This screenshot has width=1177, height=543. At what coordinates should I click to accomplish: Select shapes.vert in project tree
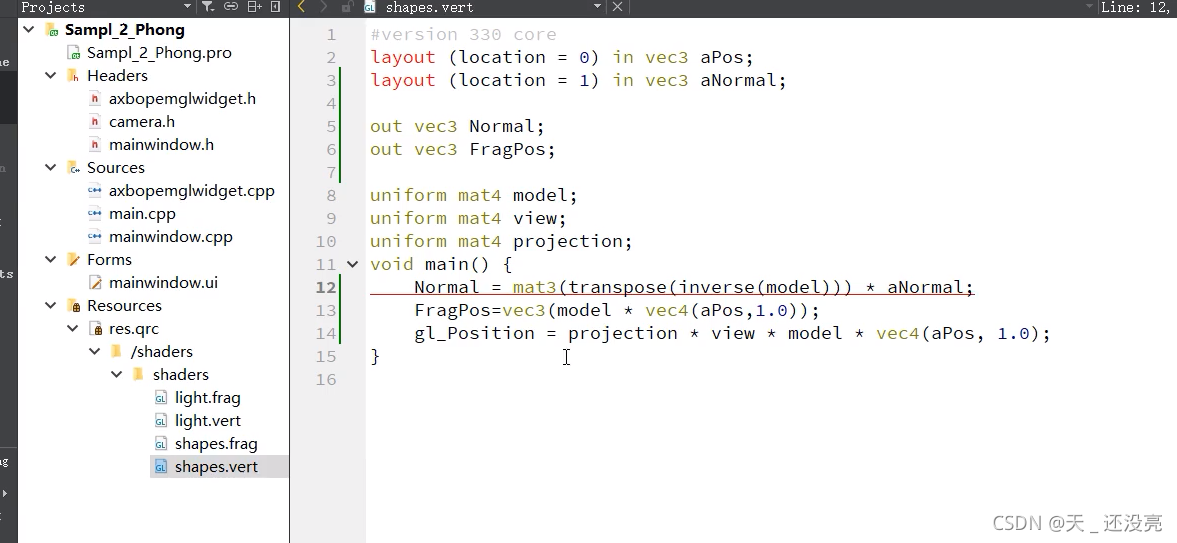tap(216, 466)
